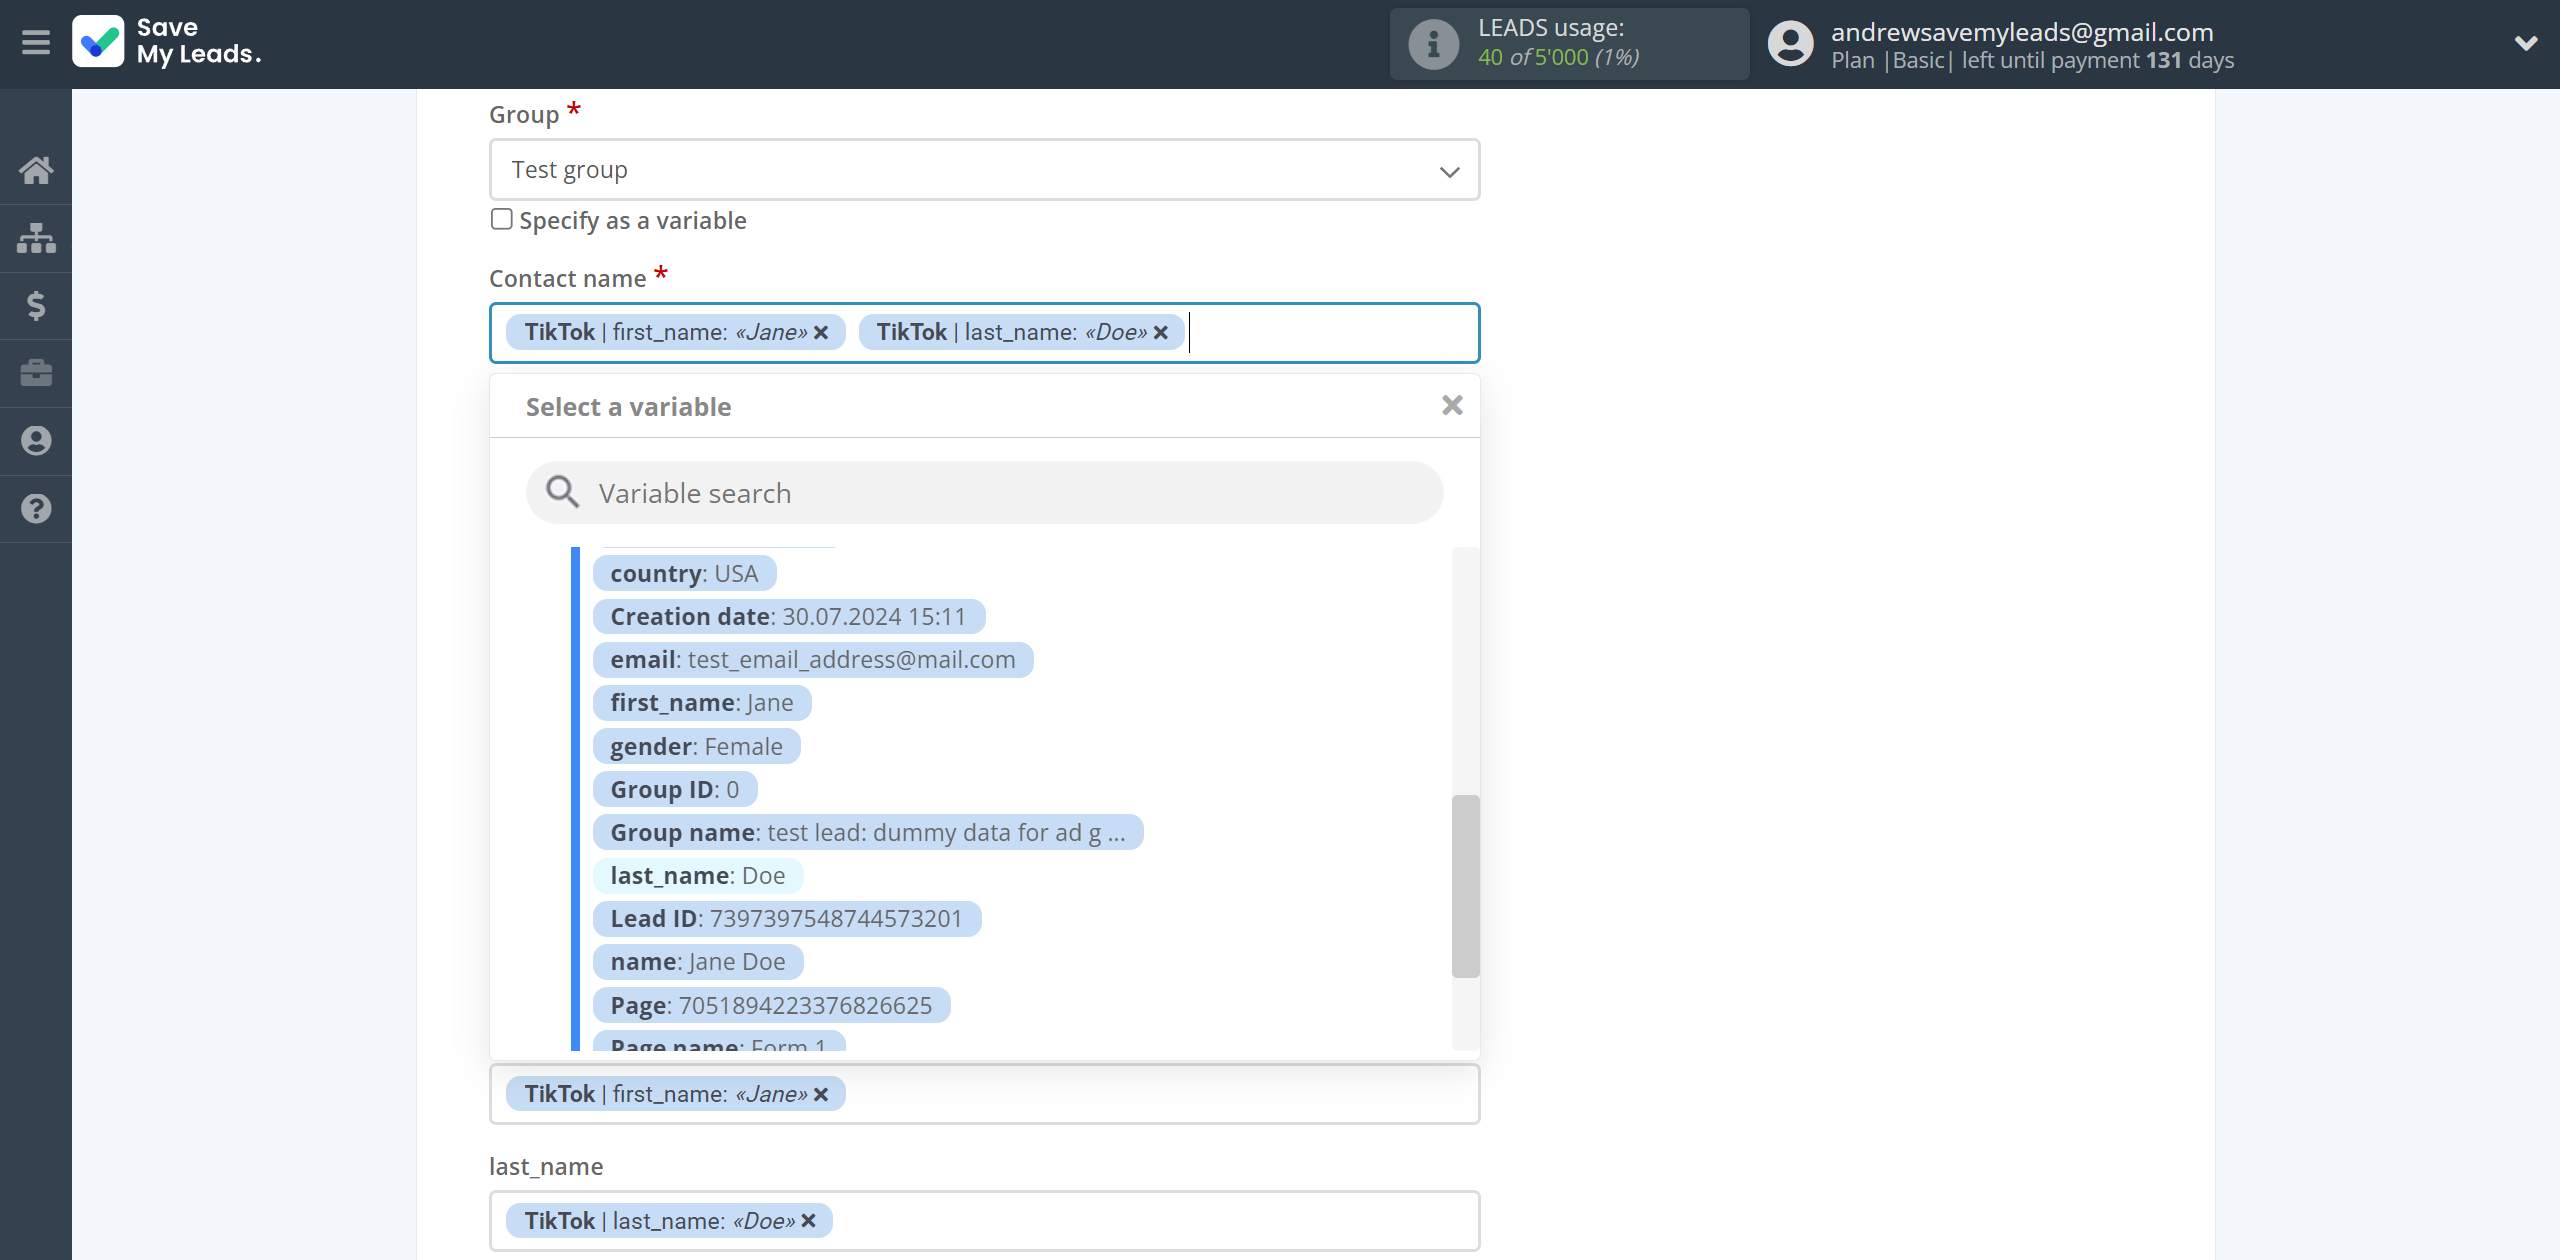Open the billing dollar sidebar icon

pyautogui.click(x=36, y=305)
